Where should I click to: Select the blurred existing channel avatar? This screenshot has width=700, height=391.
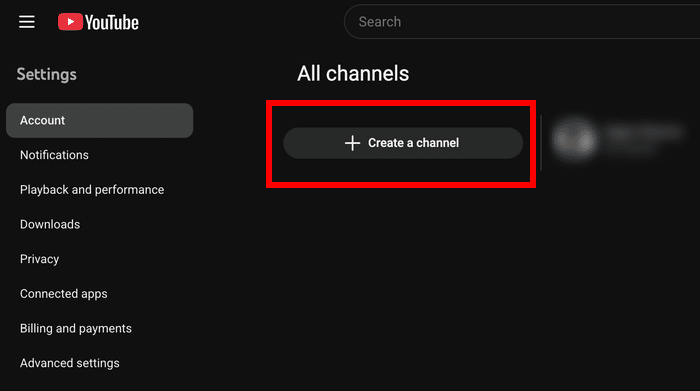(574, 139)
